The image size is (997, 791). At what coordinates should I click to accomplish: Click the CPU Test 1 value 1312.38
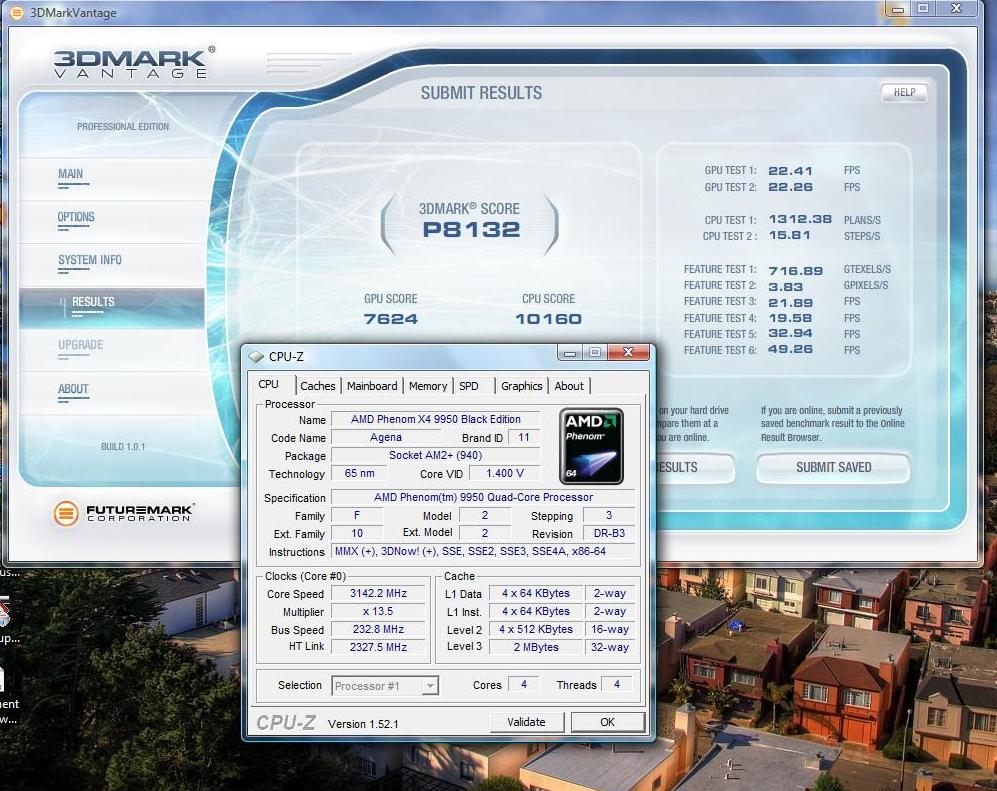[x=800, y=219]
